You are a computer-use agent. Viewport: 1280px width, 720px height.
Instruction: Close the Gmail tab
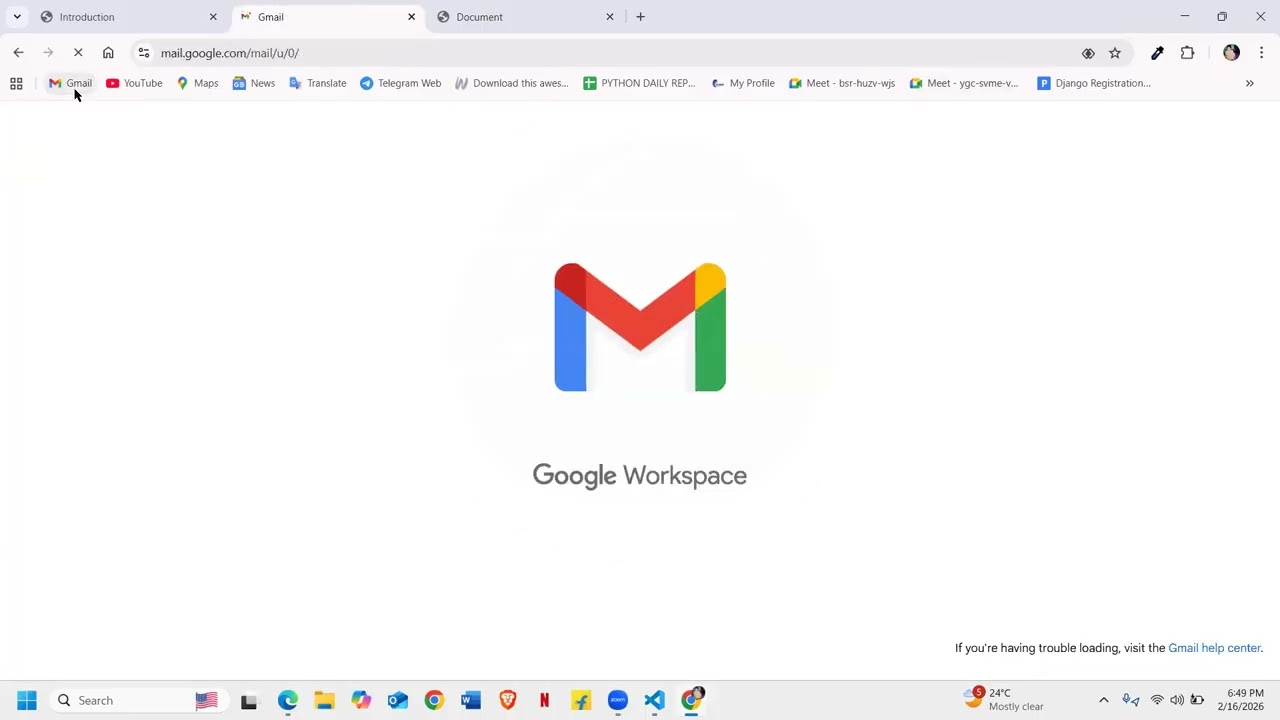point(411,17)
